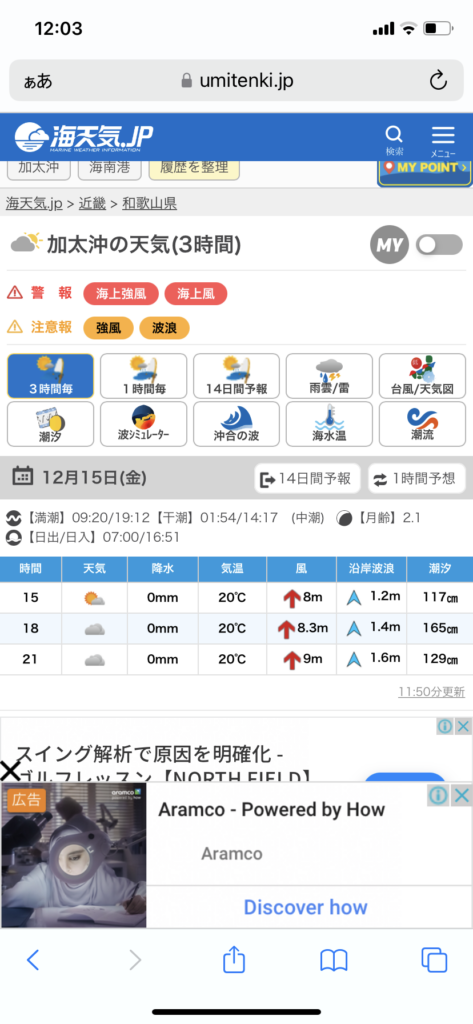Follow the 和歌山県 breadcrumb link
The height and width of the screenshot is (1024, 473).
pyautogui.click(x=149, y=203)
